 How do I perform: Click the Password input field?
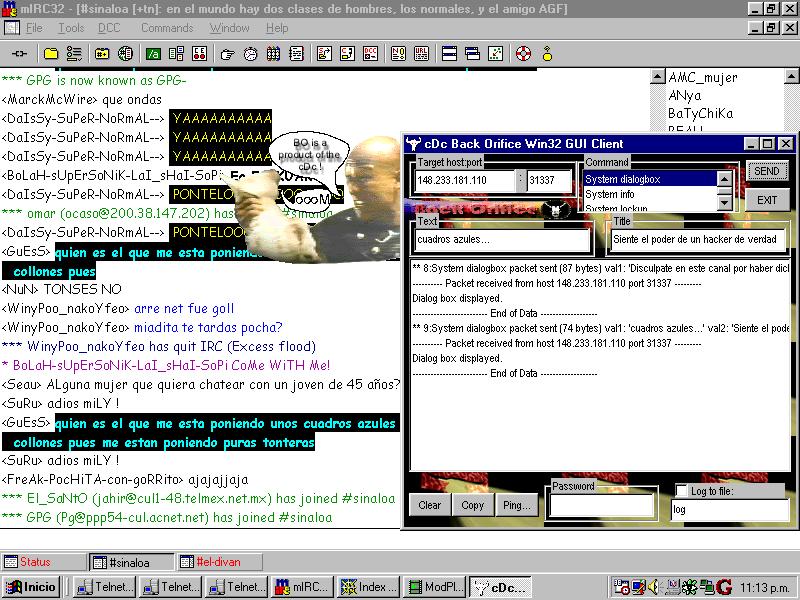pos(601,505)
